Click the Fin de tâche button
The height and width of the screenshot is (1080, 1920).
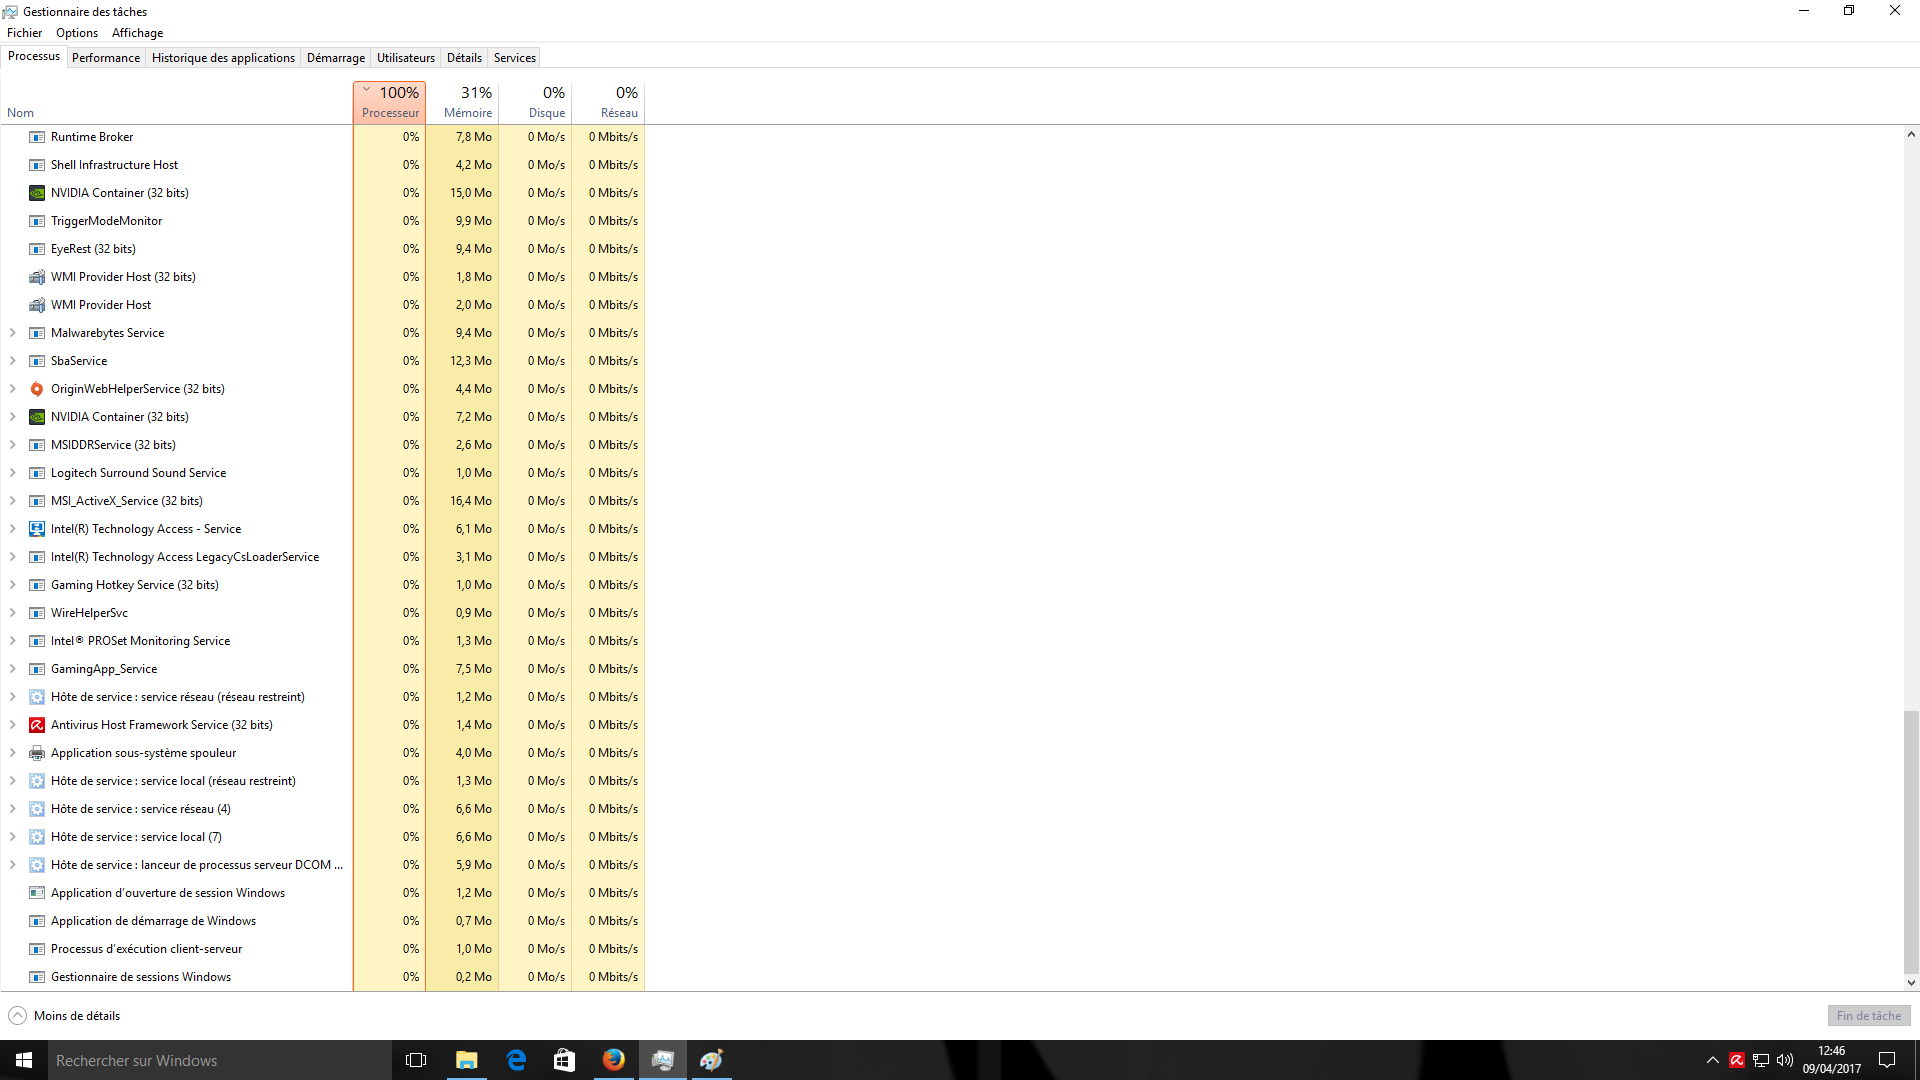click(x=1868, y=1016)
